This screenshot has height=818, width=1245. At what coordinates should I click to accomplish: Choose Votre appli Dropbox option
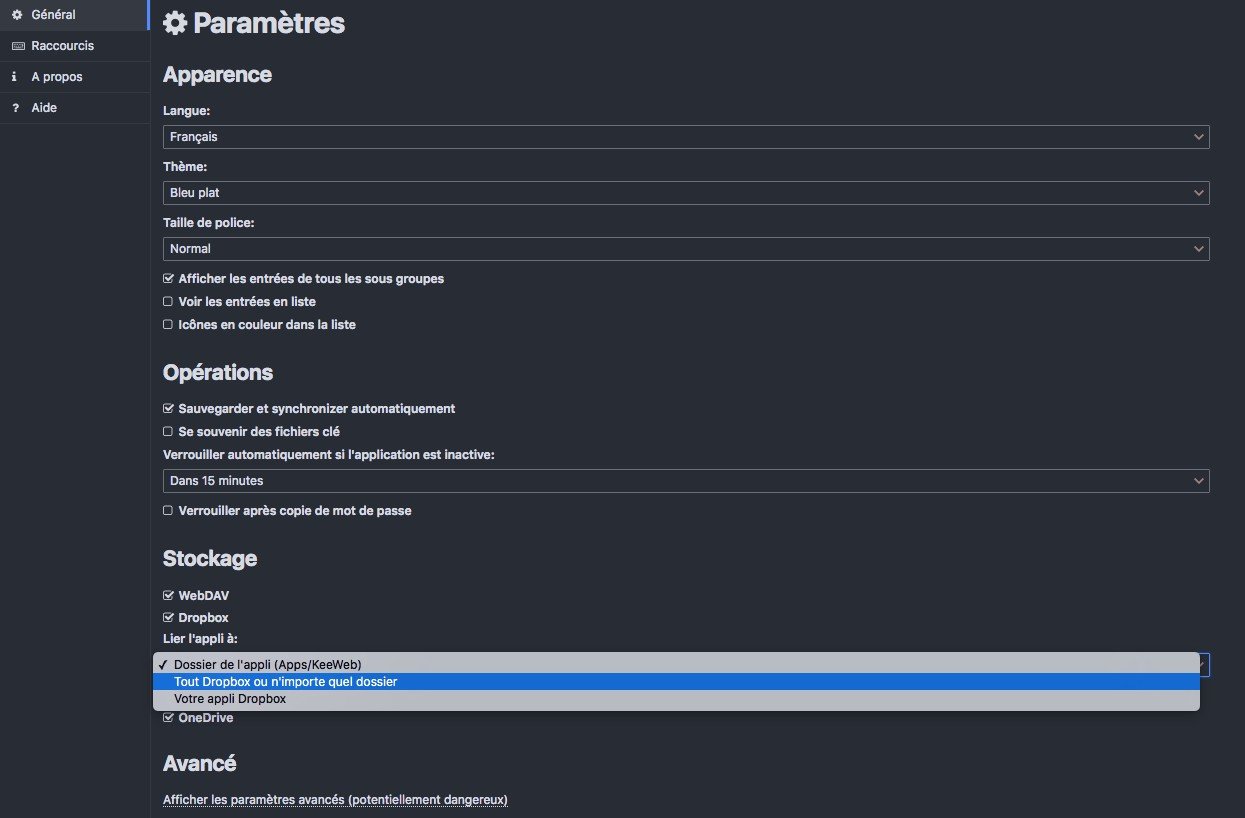tap(676, 699)
